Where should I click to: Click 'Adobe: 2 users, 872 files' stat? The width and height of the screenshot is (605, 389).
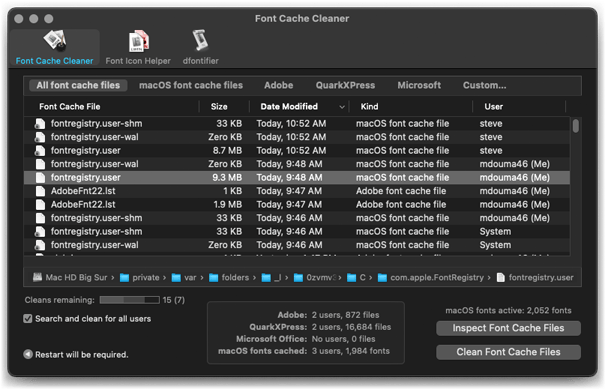pos(328,315)
